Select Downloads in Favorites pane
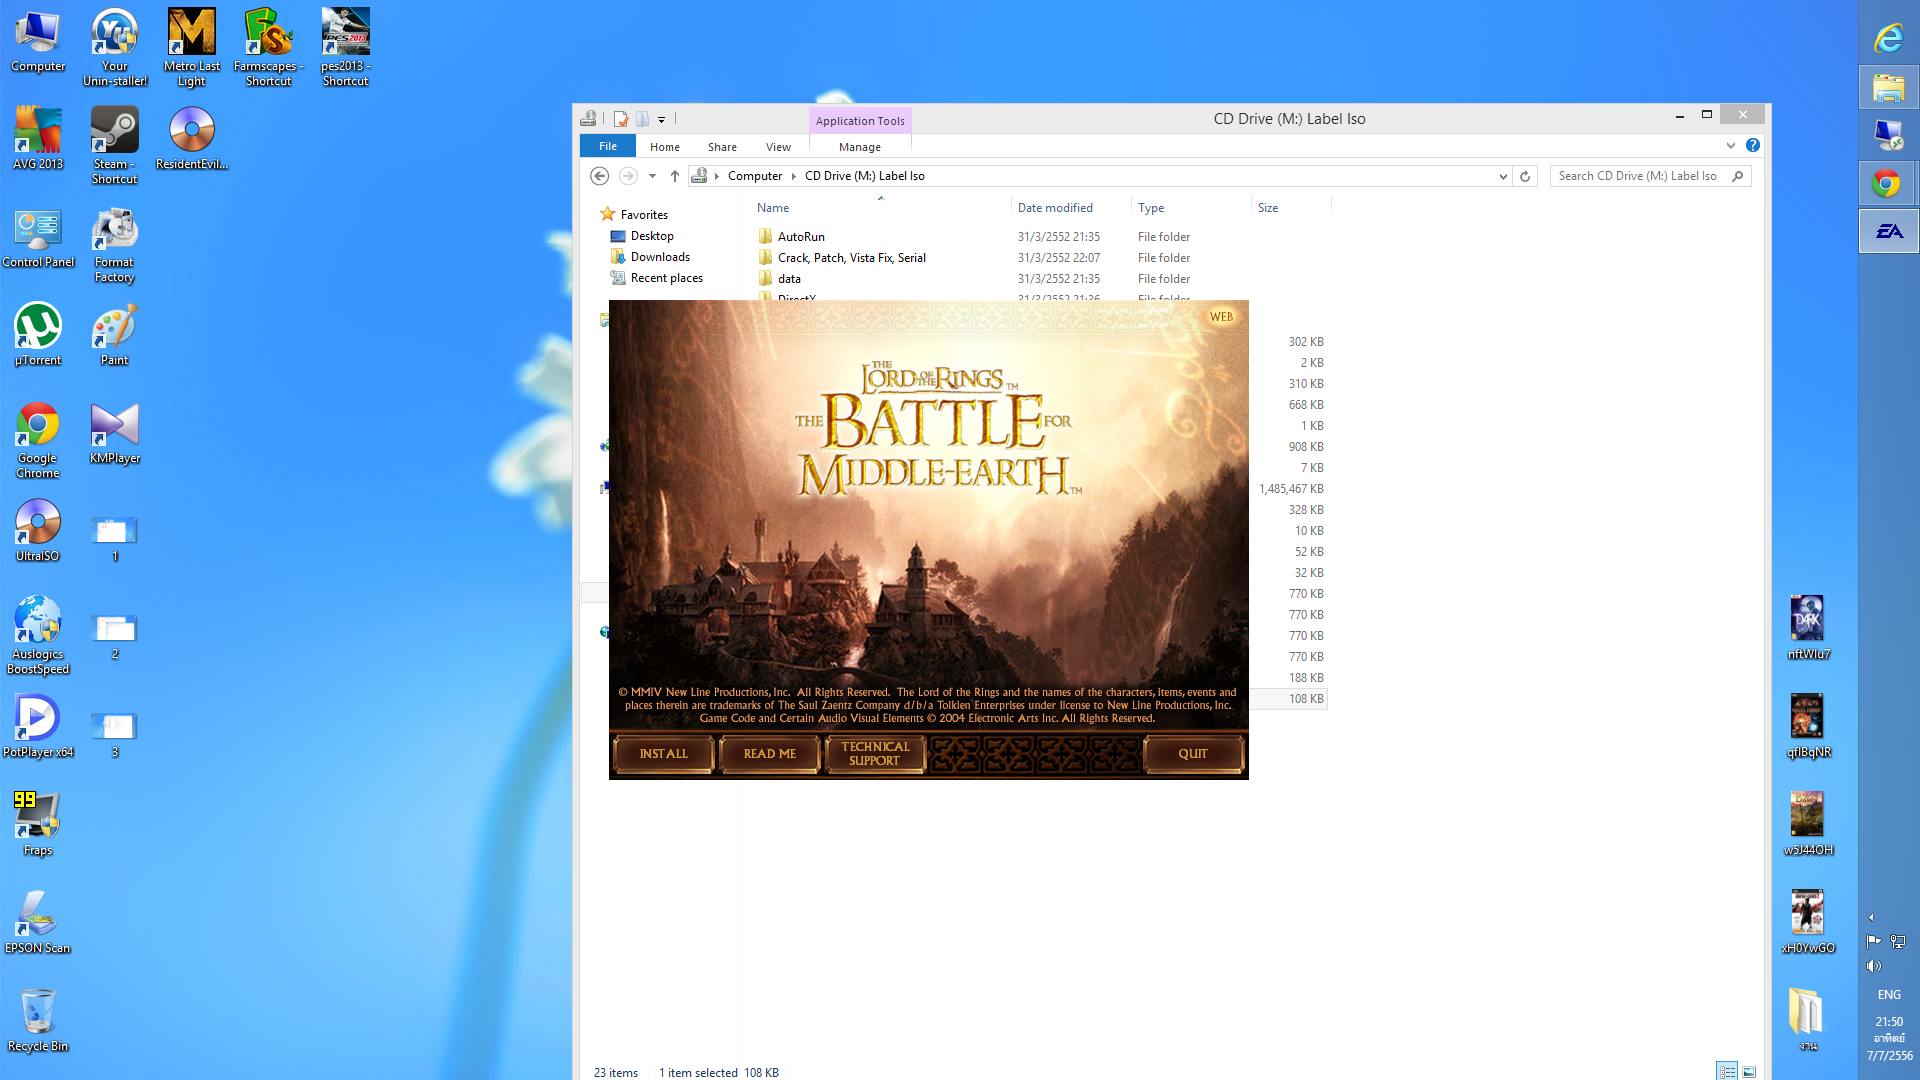The image size is (1920, 1080). tap(660, 257)
